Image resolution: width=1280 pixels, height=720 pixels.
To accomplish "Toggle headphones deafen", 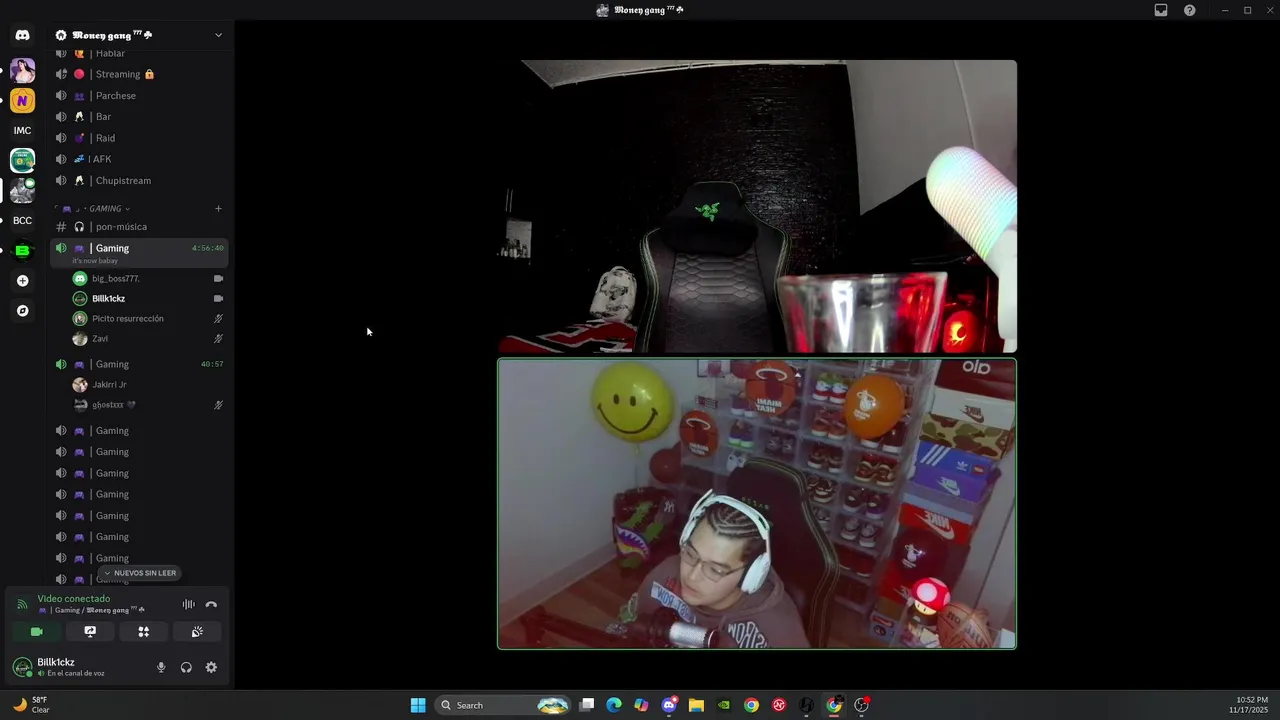I will pyautogui.click(x=186, y=668).
